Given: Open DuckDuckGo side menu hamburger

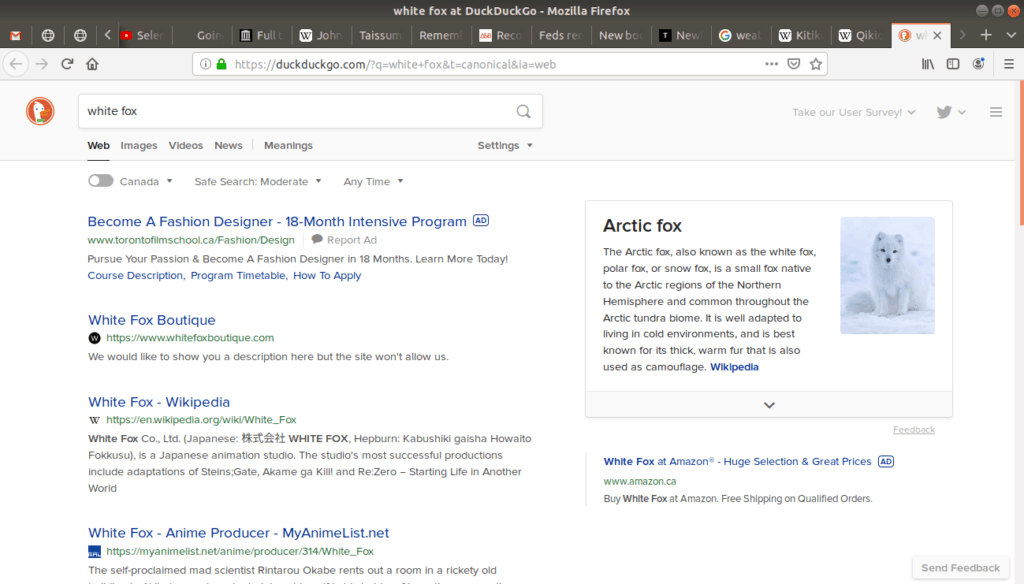Looking at the screenshot, I should (x=995, y=112).
